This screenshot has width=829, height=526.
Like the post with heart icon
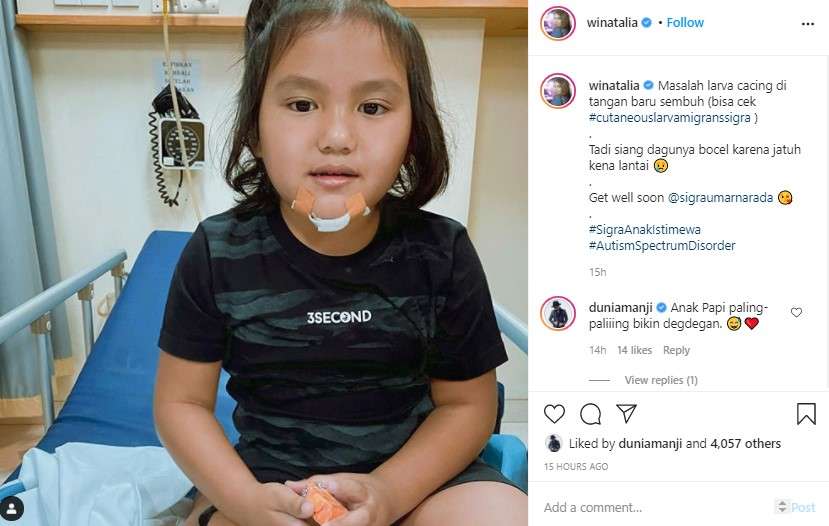(x=554, y=414)
